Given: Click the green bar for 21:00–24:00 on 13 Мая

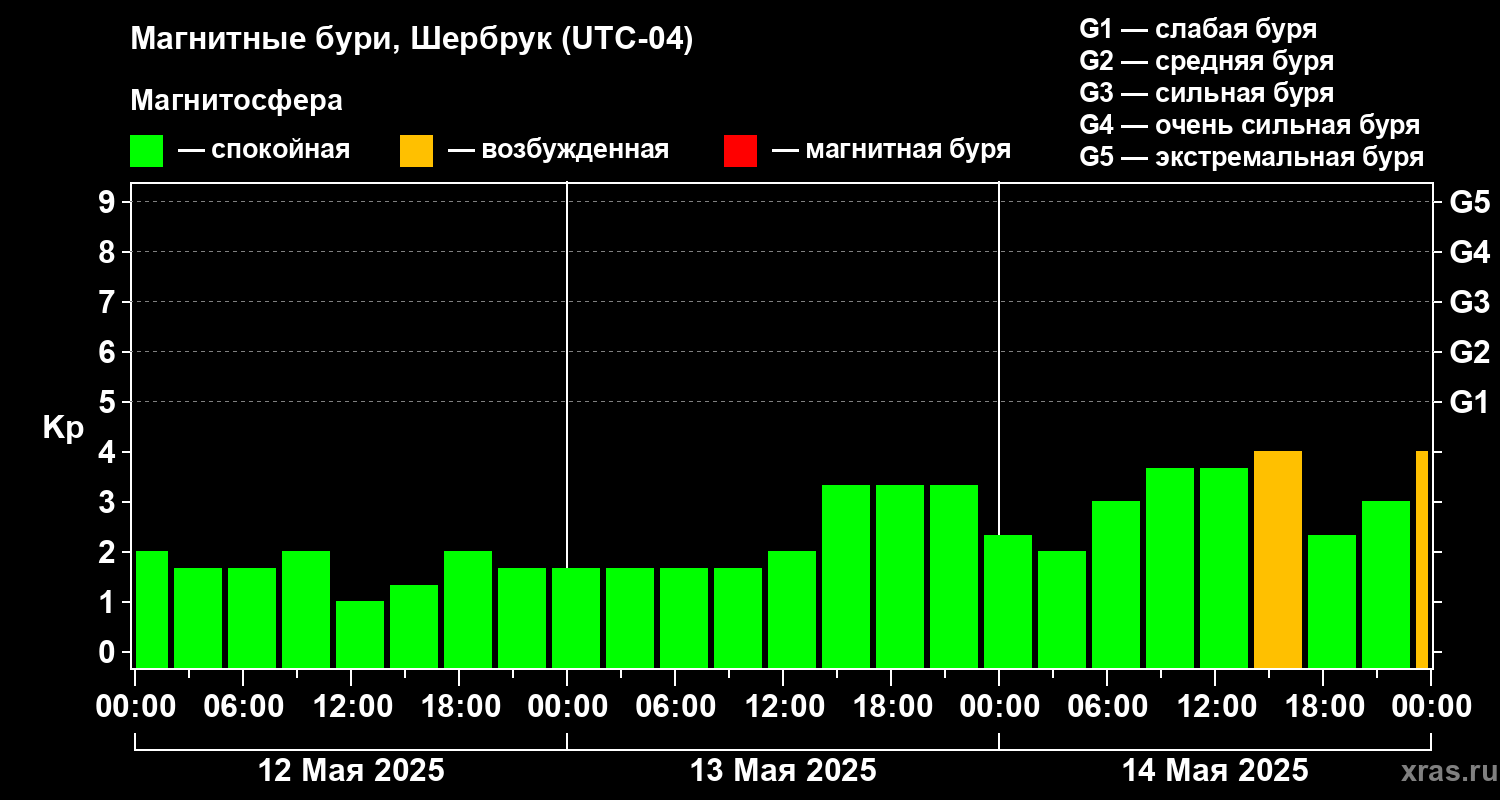Looking at the screenshot, I should coord(954,577).
